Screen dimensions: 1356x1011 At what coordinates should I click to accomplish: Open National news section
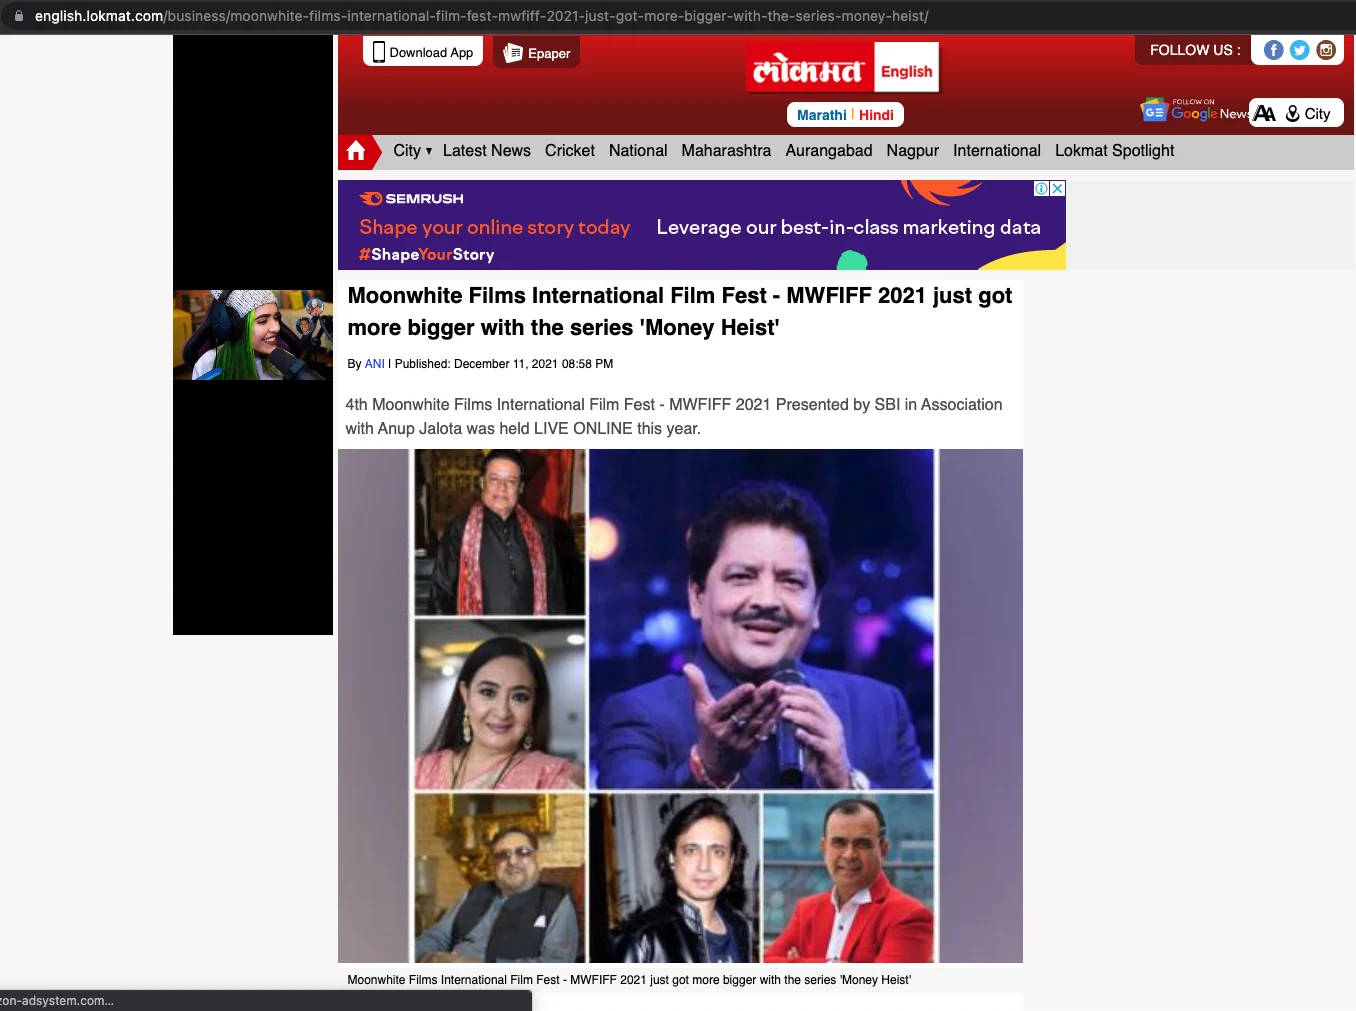point(638,151)
